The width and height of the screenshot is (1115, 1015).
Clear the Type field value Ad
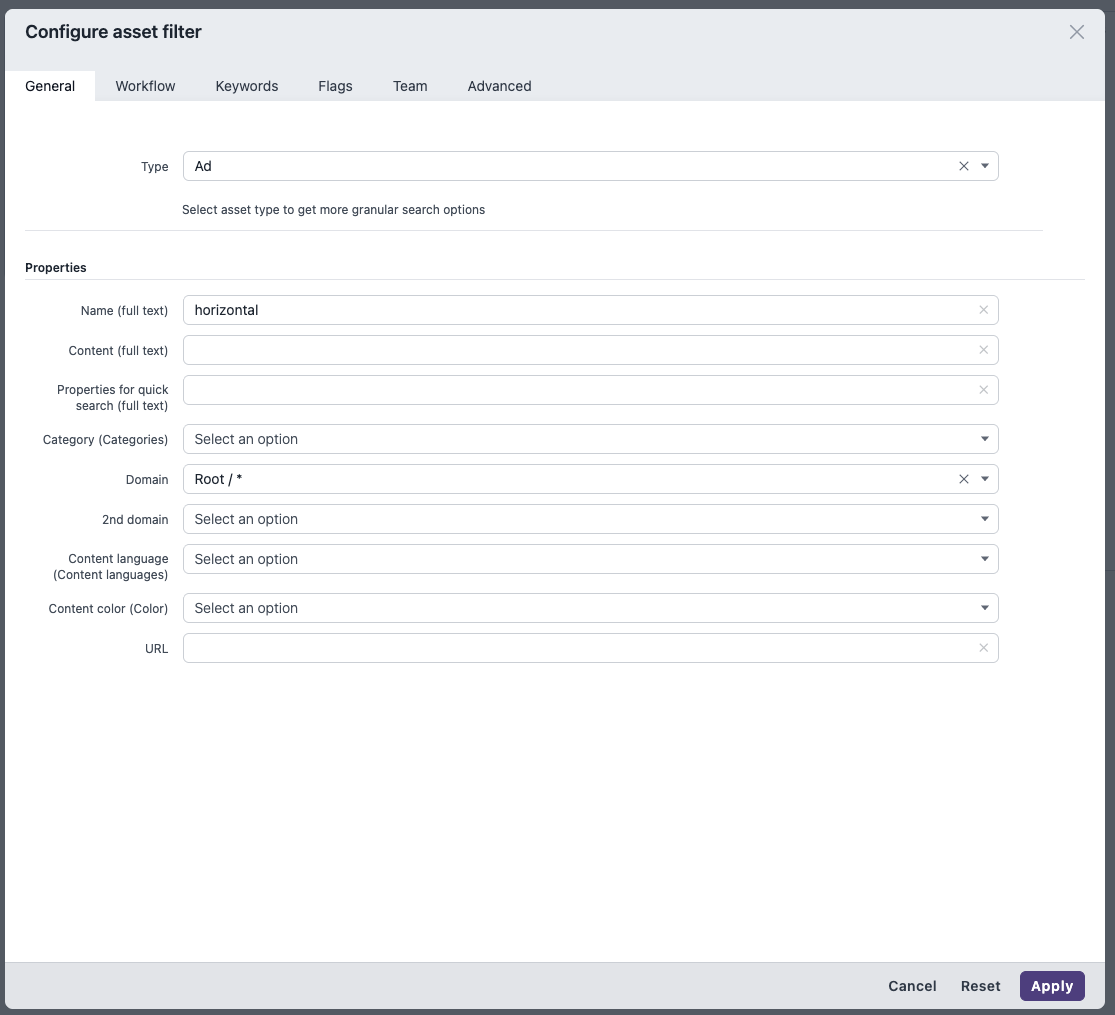(964, 166)
